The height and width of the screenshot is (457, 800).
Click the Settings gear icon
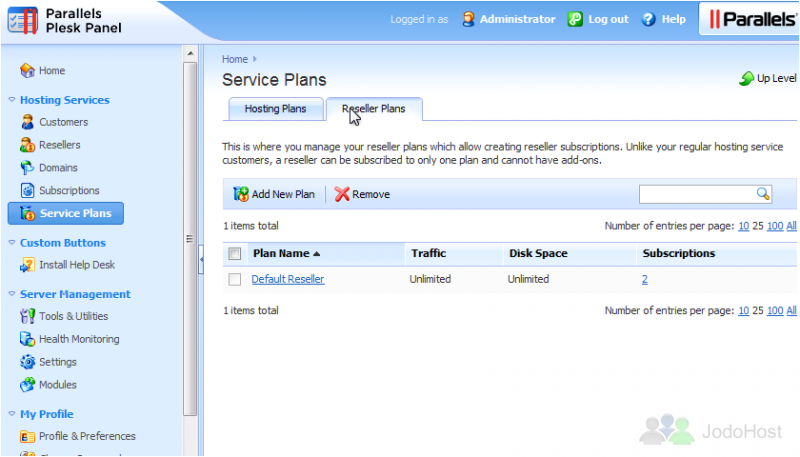[27, 362]
